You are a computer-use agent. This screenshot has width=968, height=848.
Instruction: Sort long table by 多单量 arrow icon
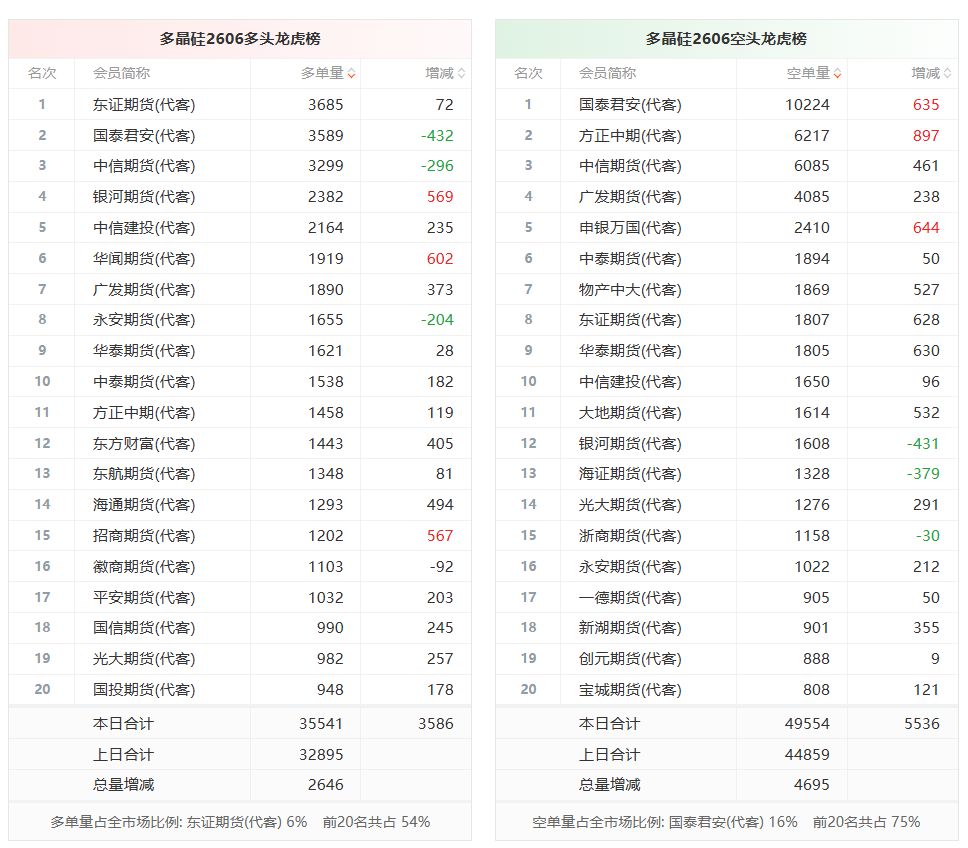coord(351,73)
